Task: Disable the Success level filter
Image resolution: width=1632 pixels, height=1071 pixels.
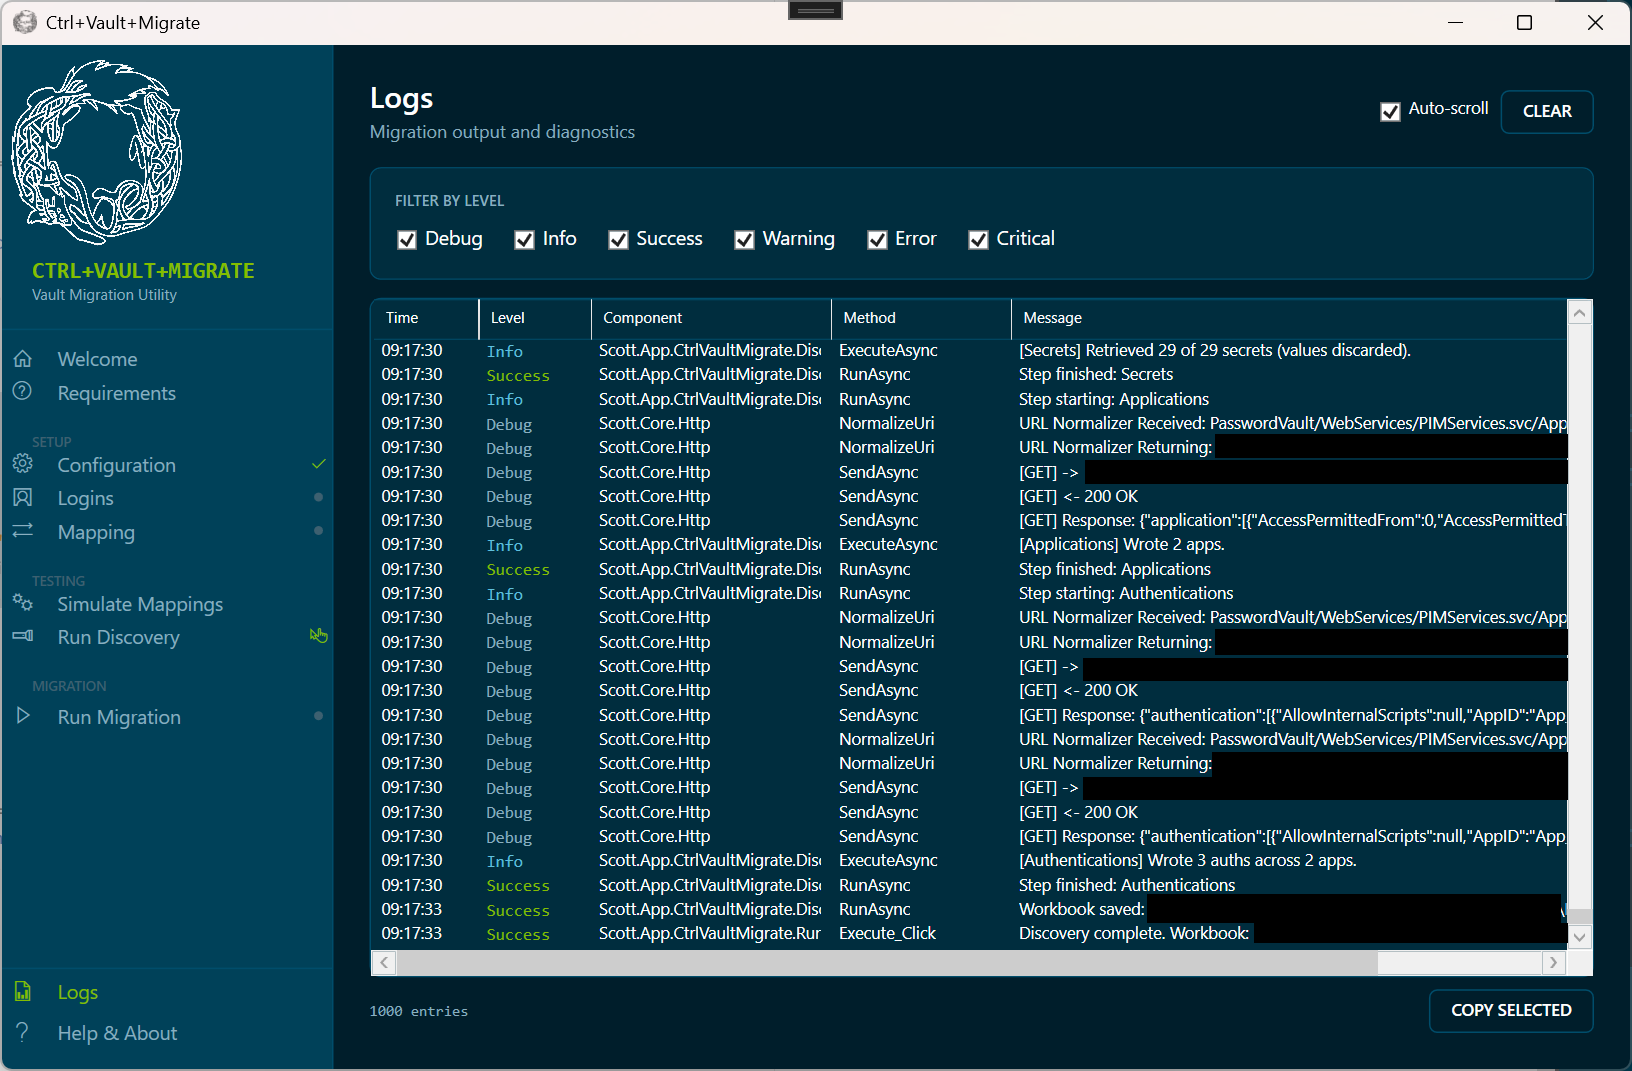Action: coord(618,240)
